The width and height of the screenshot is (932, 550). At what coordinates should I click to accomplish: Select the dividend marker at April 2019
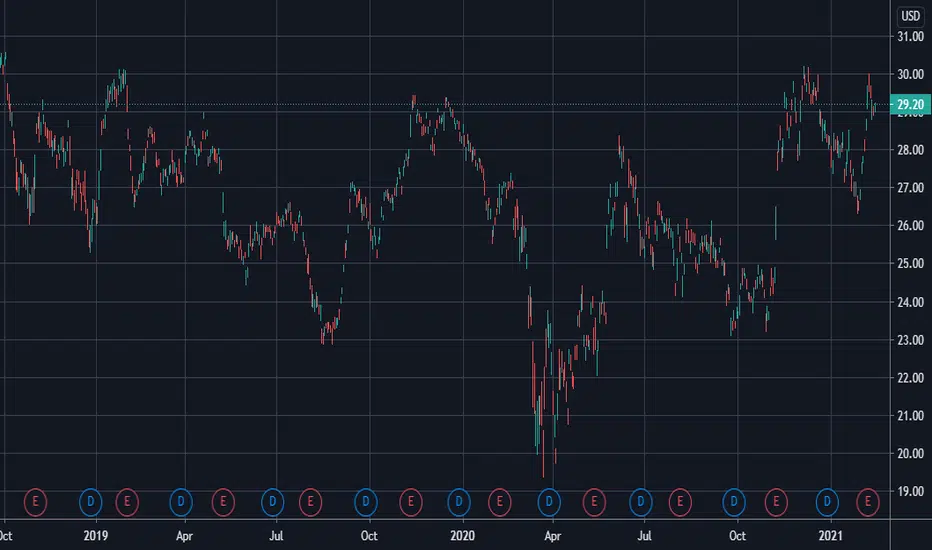click(181, 502)
